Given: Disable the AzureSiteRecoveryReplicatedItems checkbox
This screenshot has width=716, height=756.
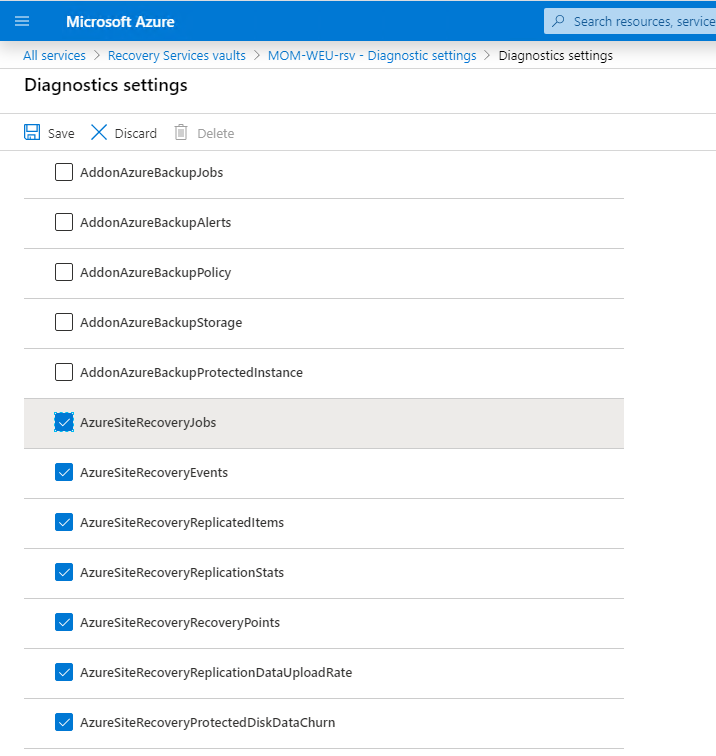Looking at the screenshot, I should 64,522.
